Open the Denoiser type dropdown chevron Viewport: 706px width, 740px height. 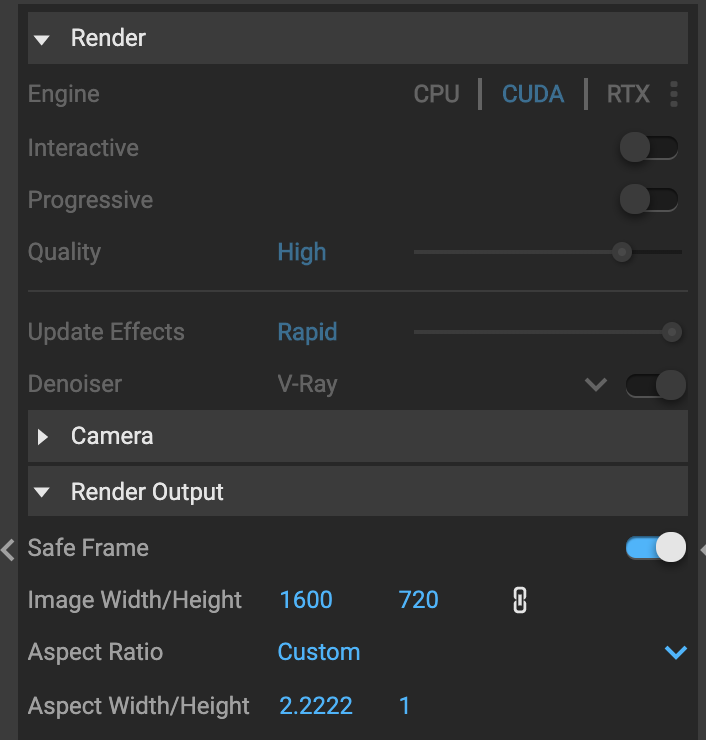point(596,384)
